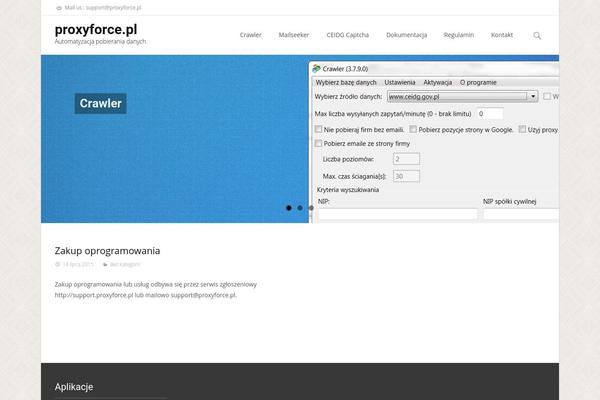Click the http://support.proxyforce.pl address in post text
The width and height of the screenshot is (600, 400).
[94, 295]
